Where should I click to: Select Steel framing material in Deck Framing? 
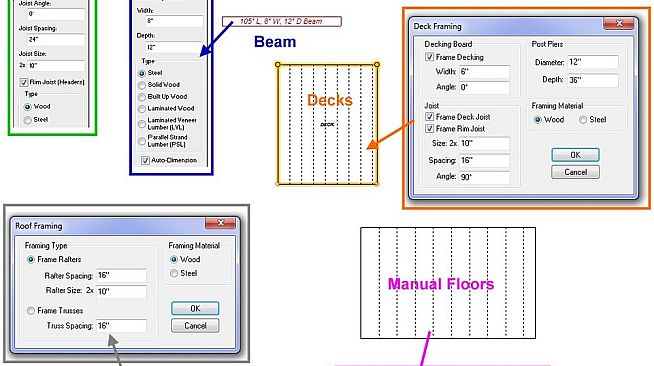coord(583,120)
